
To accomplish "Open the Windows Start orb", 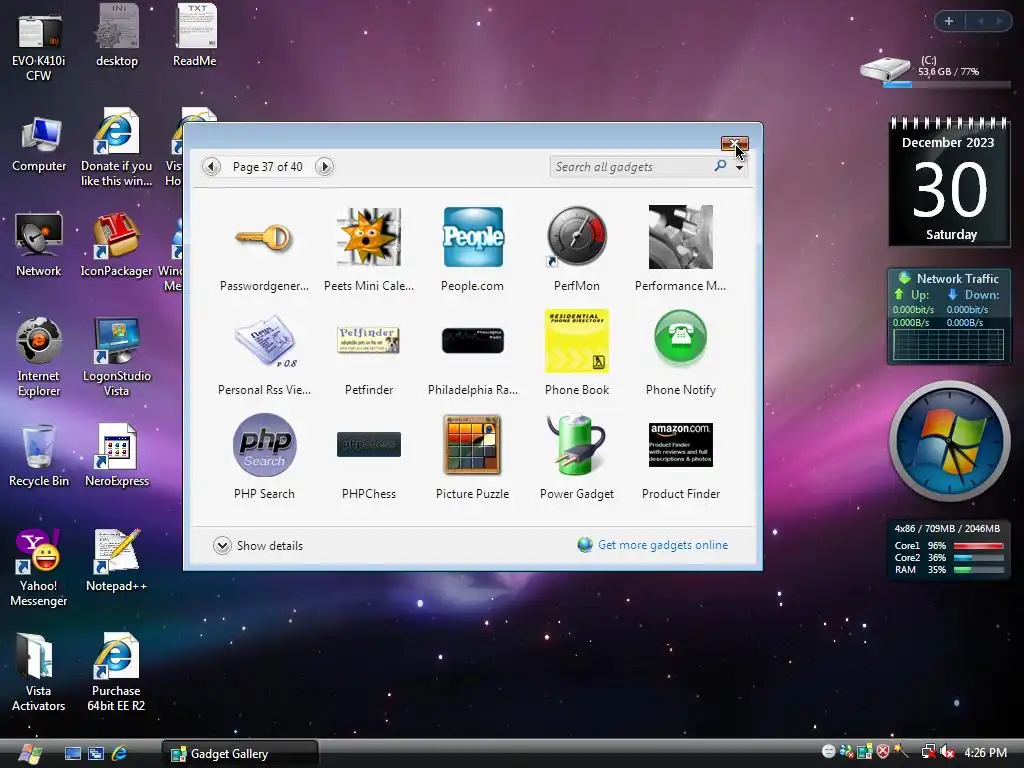I will click(x=30, y=753).
